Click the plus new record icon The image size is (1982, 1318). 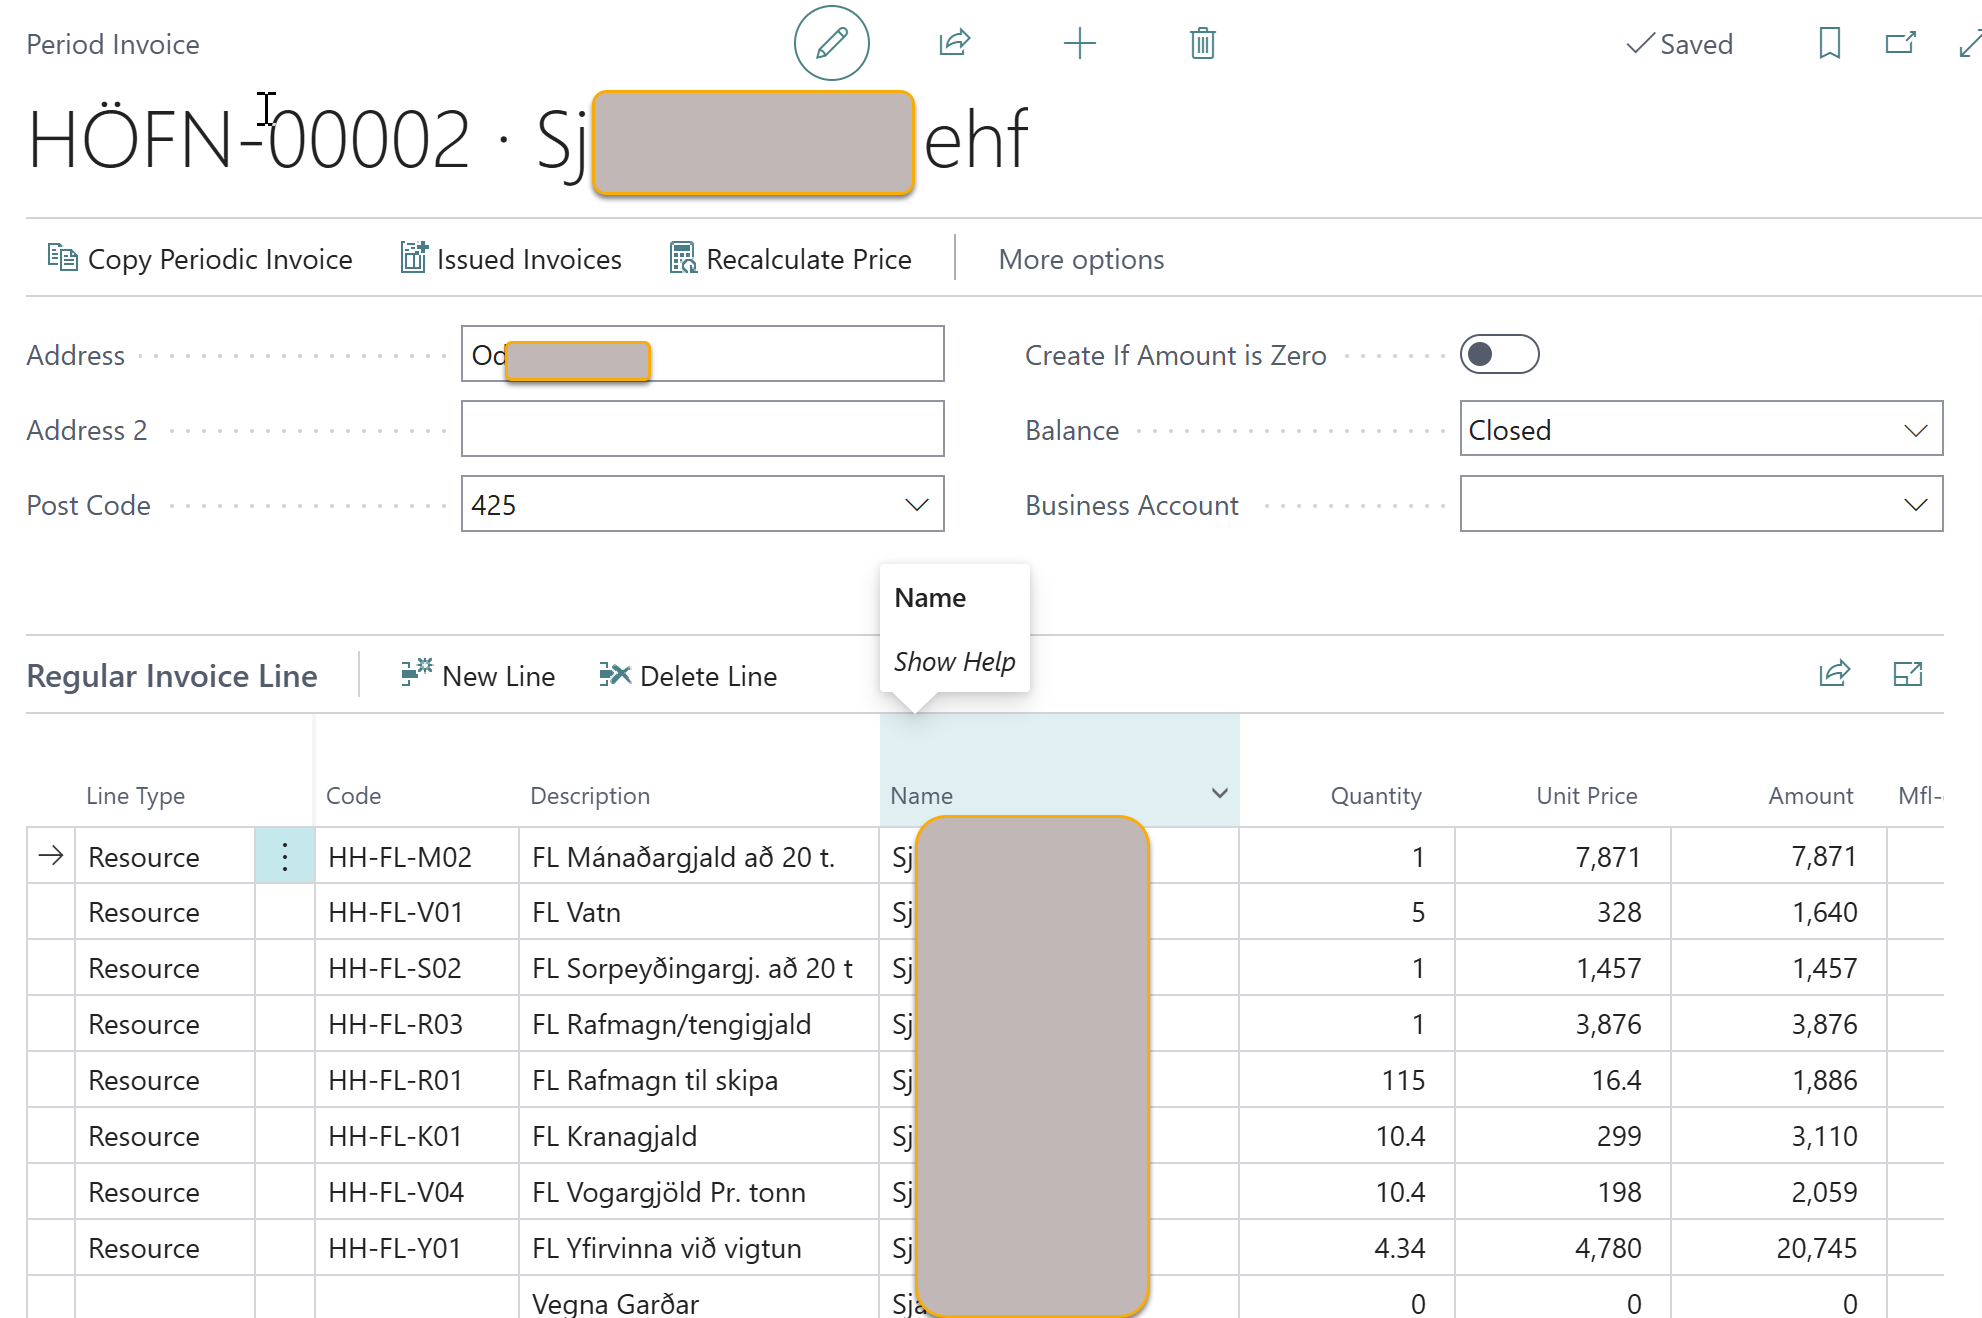pyautogui.click(x=1079, y=43)
